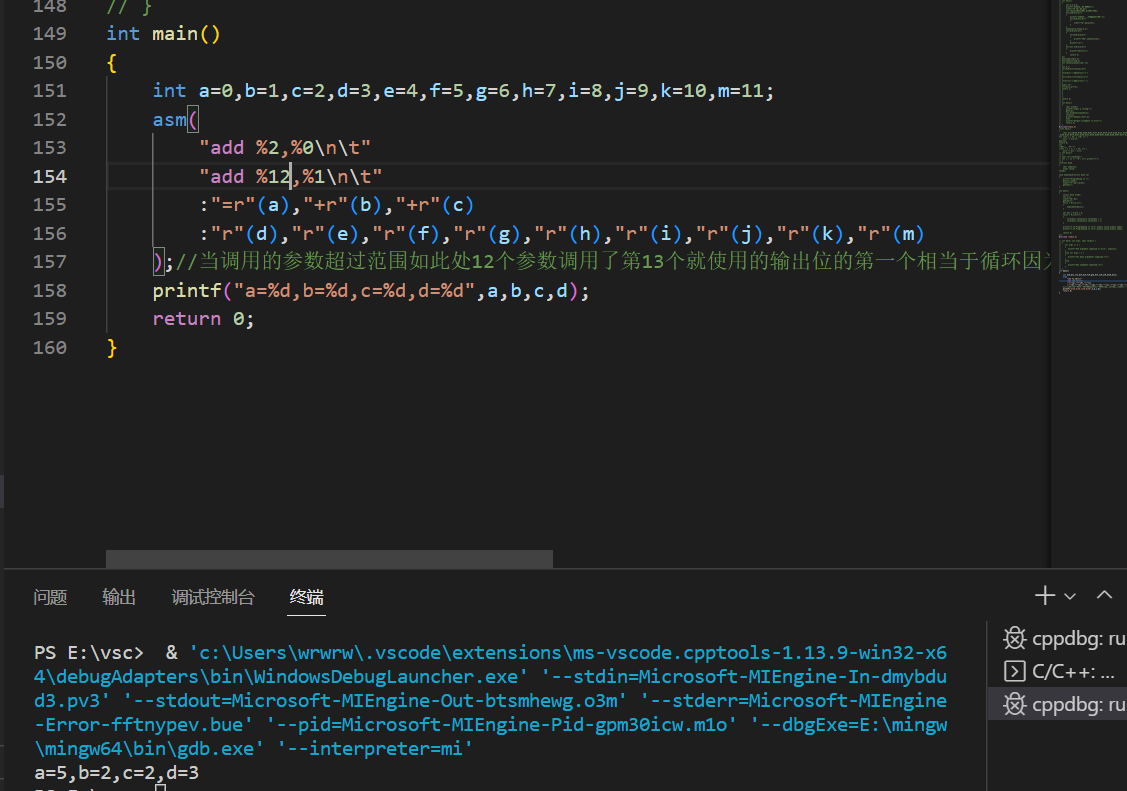Select the 终端 tab
Image resolution: width=1127 pixels, height=791 pixels.
(306, 597)
